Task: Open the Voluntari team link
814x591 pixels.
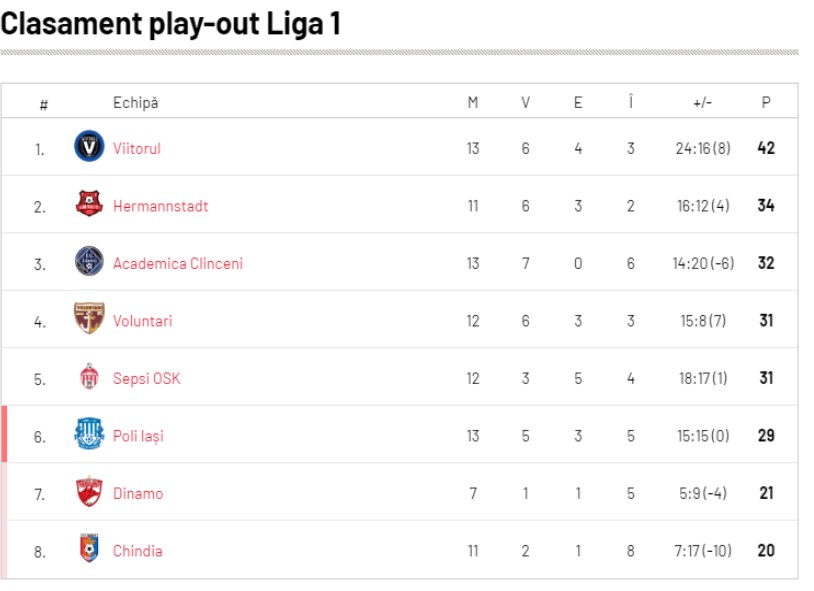Action: [x=142, y=321]
